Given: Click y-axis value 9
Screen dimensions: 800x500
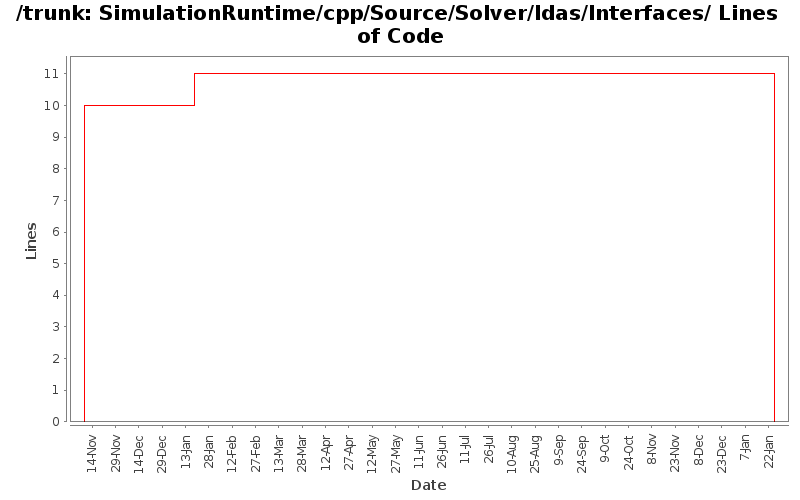Looking at the screenshot, I should click(x=56, y=137).
